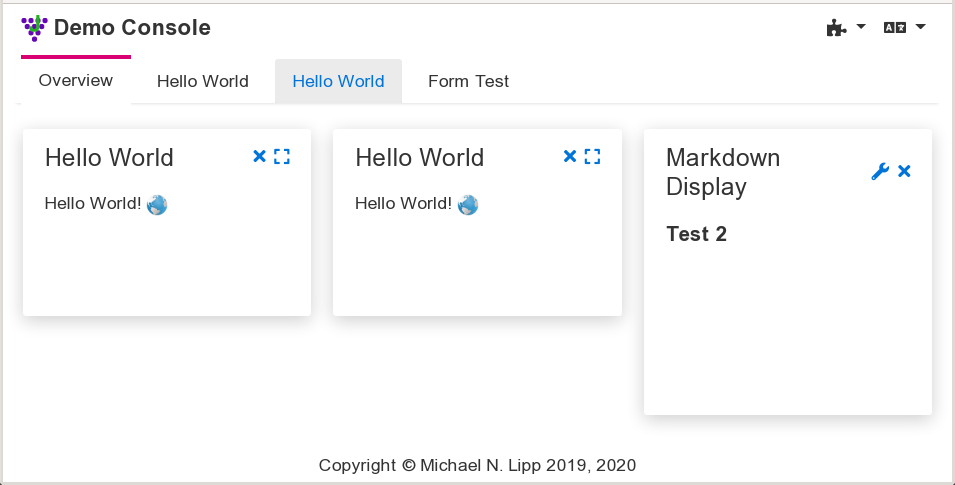Click the wrench icon on Markdown Display
955x485 pixels.
880,172
